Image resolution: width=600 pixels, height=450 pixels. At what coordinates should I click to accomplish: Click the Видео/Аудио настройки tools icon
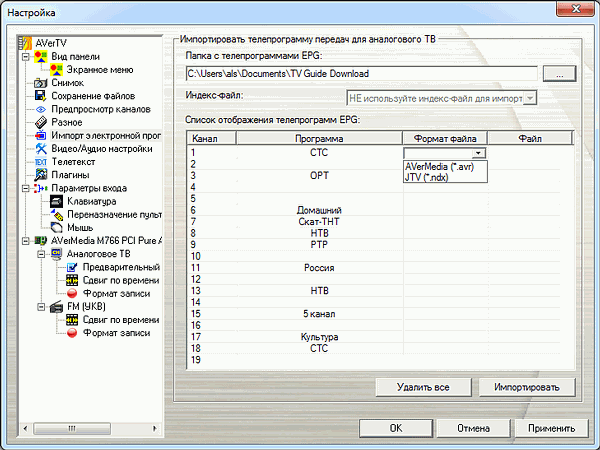(41, 148)
